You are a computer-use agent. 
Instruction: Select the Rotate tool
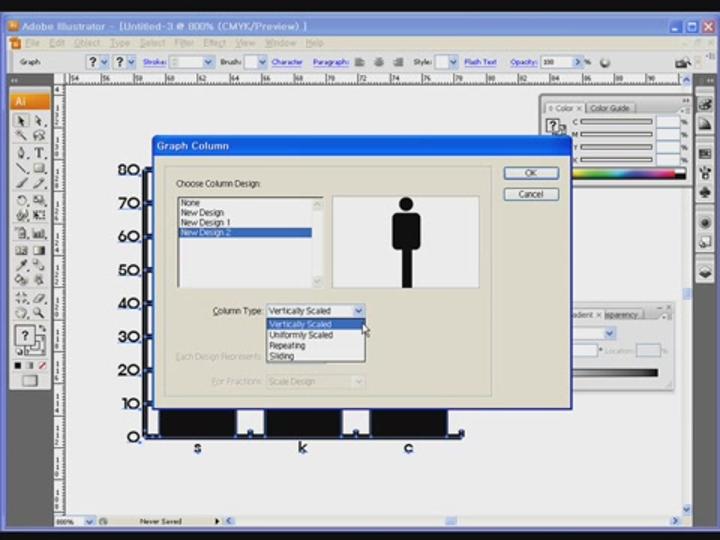tap(21, 200)
